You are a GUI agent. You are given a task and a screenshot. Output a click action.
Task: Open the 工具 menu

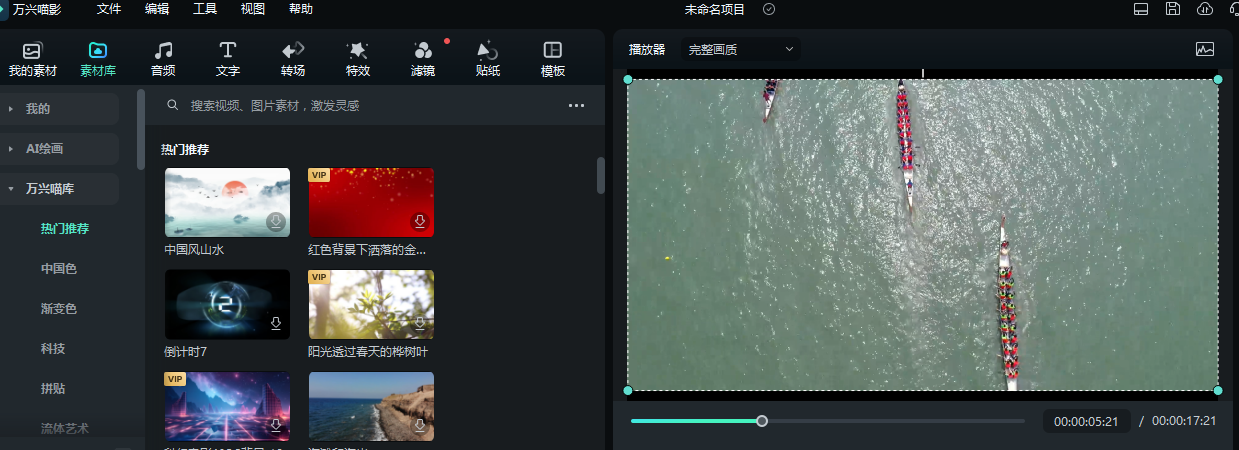pyautogui.click(x=205, y=9)
